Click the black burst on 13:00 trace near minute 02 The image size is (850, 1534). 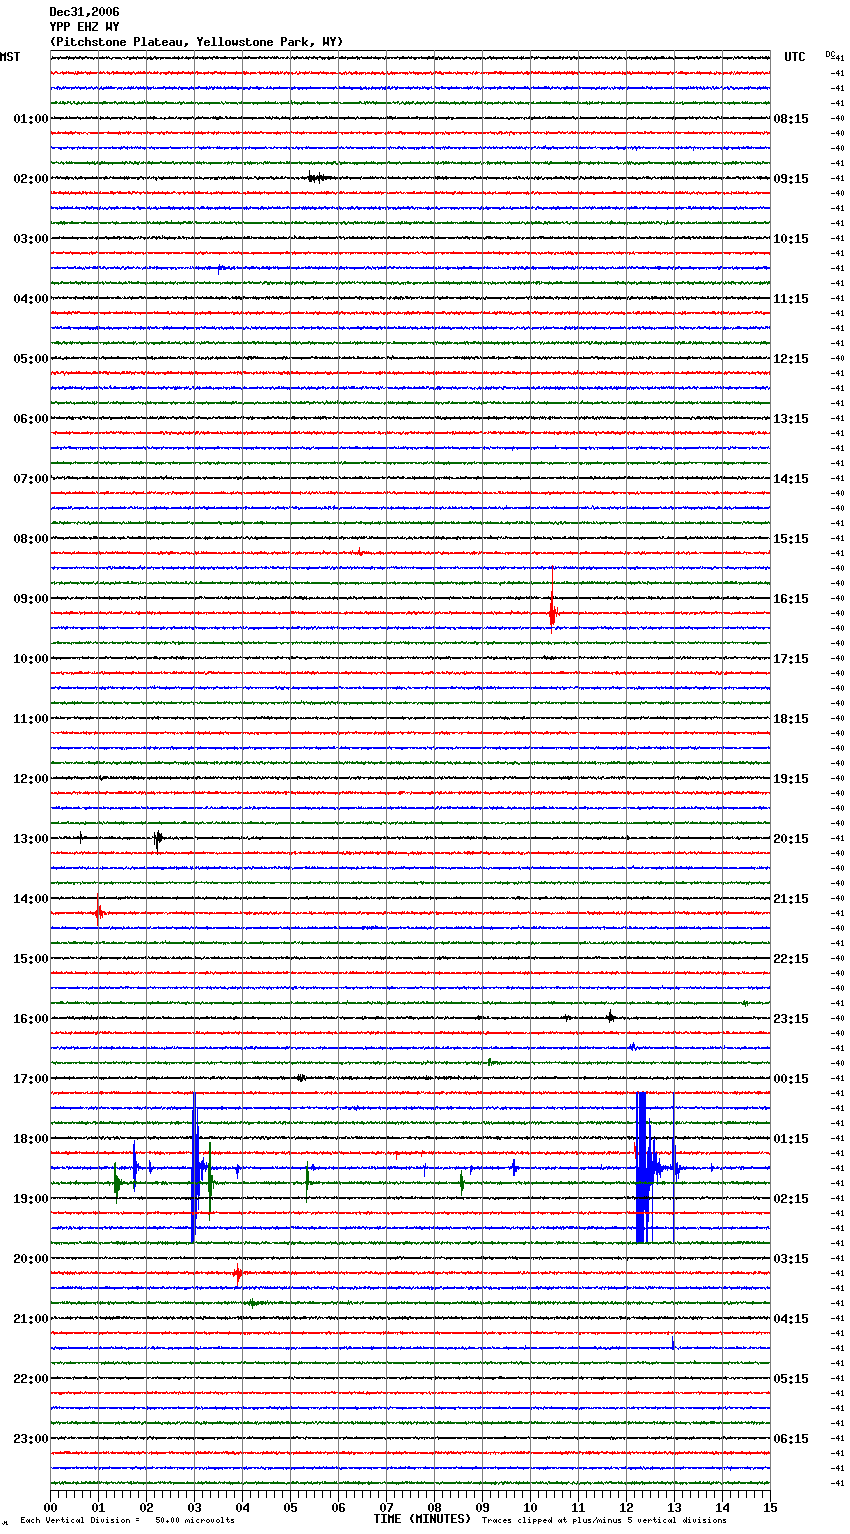[x=158, y=839]
